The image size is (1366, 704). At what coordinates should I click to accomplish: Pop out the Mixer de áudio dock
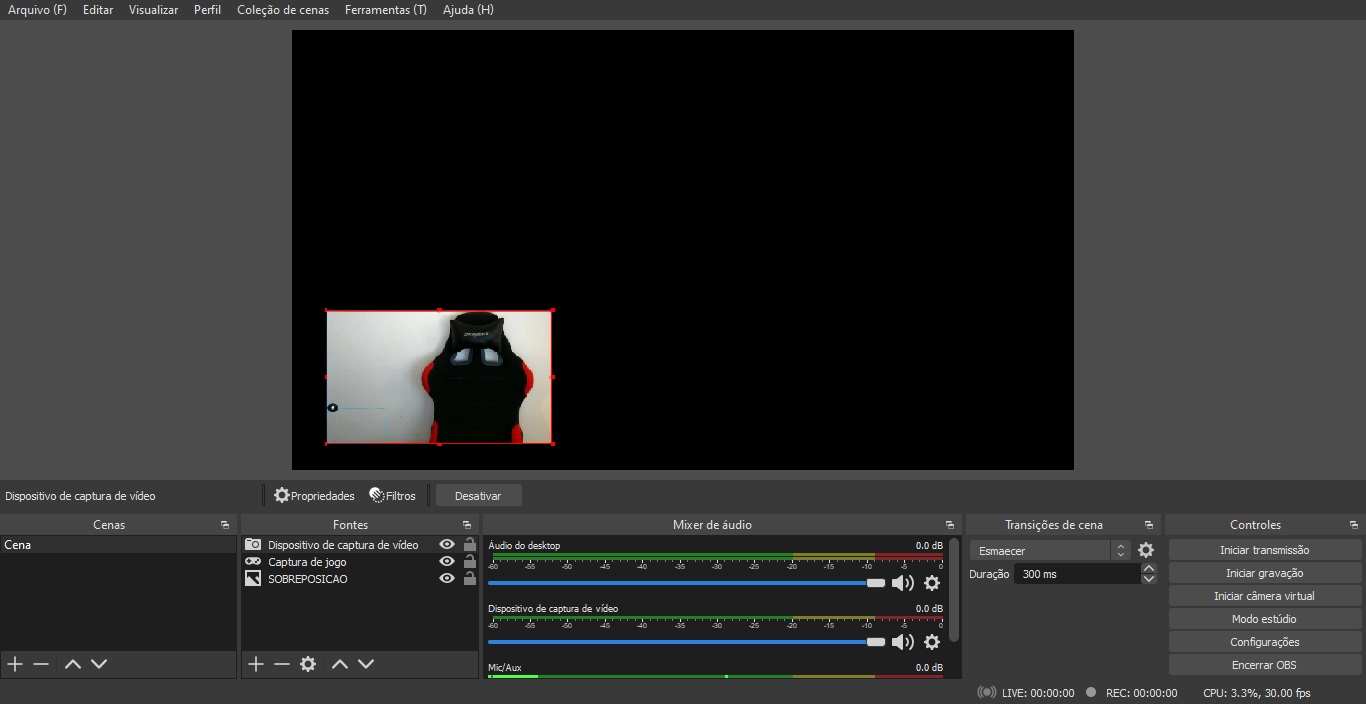coord(950,525)
